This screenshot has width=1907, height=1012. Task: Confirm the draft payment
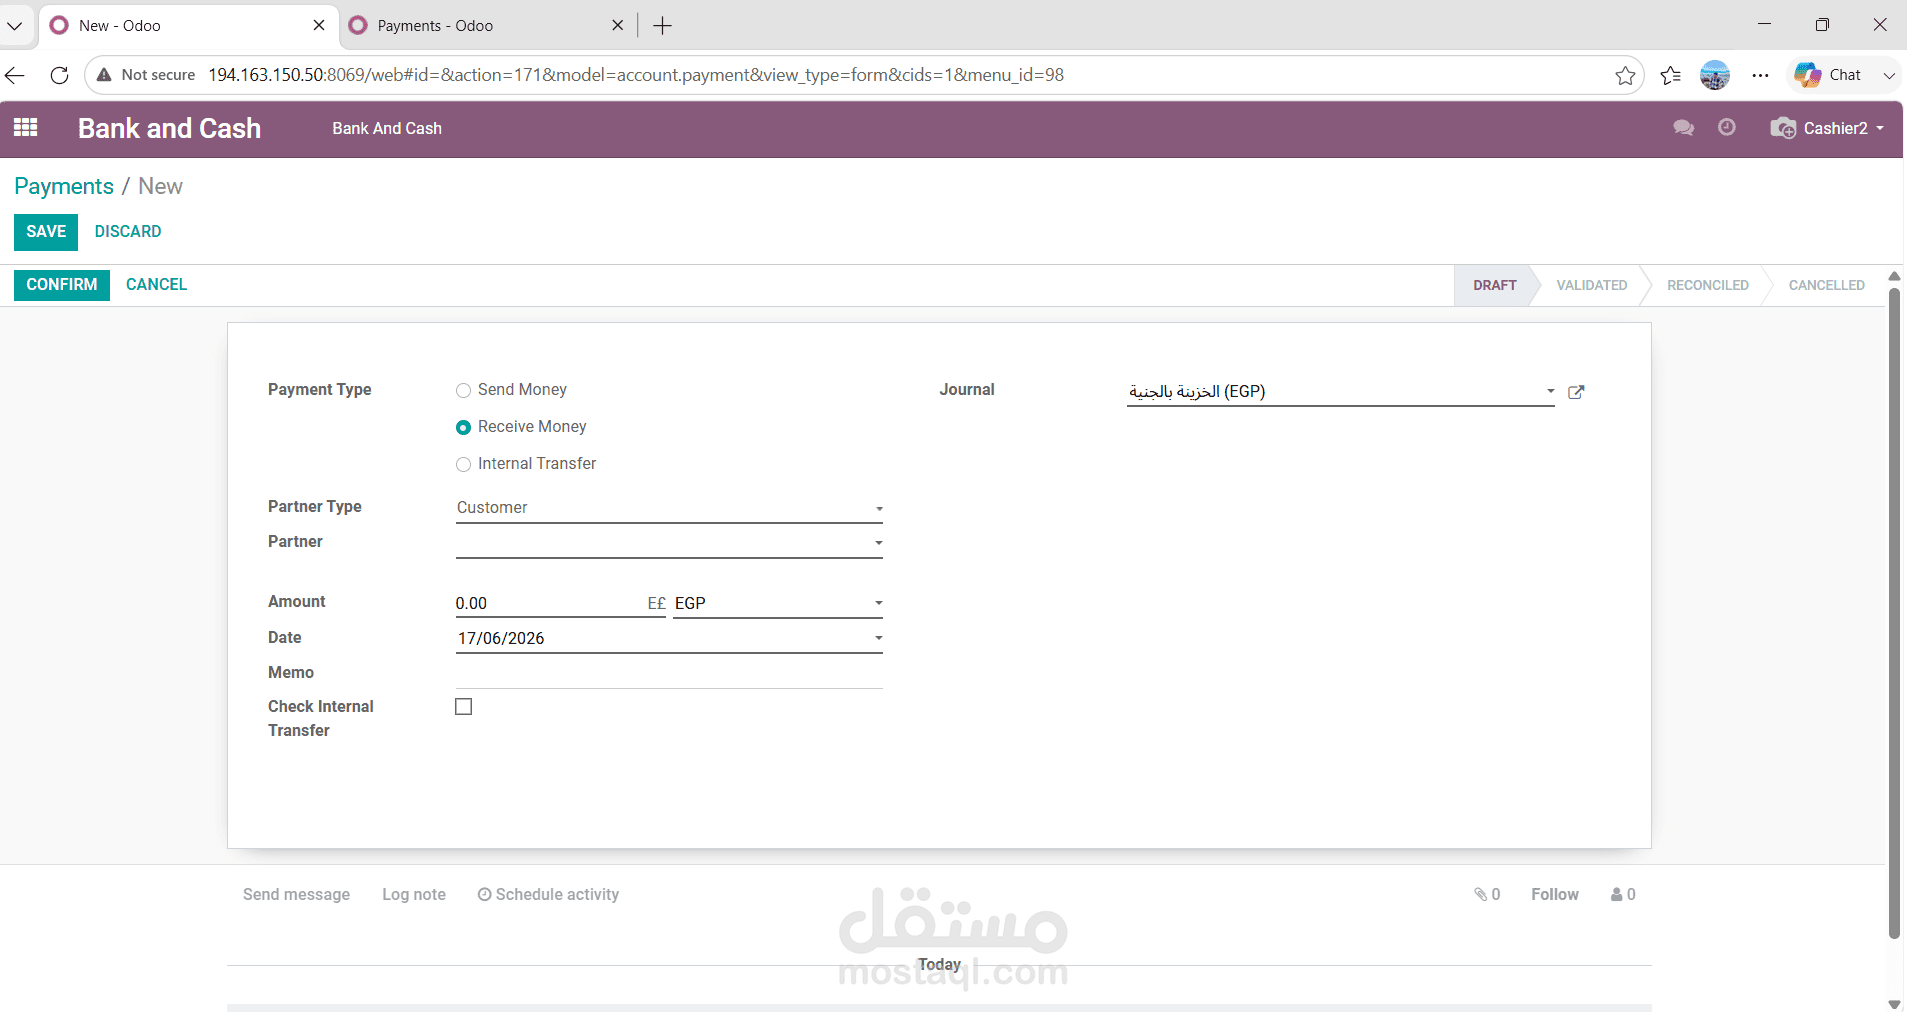(x=62, y=285)
